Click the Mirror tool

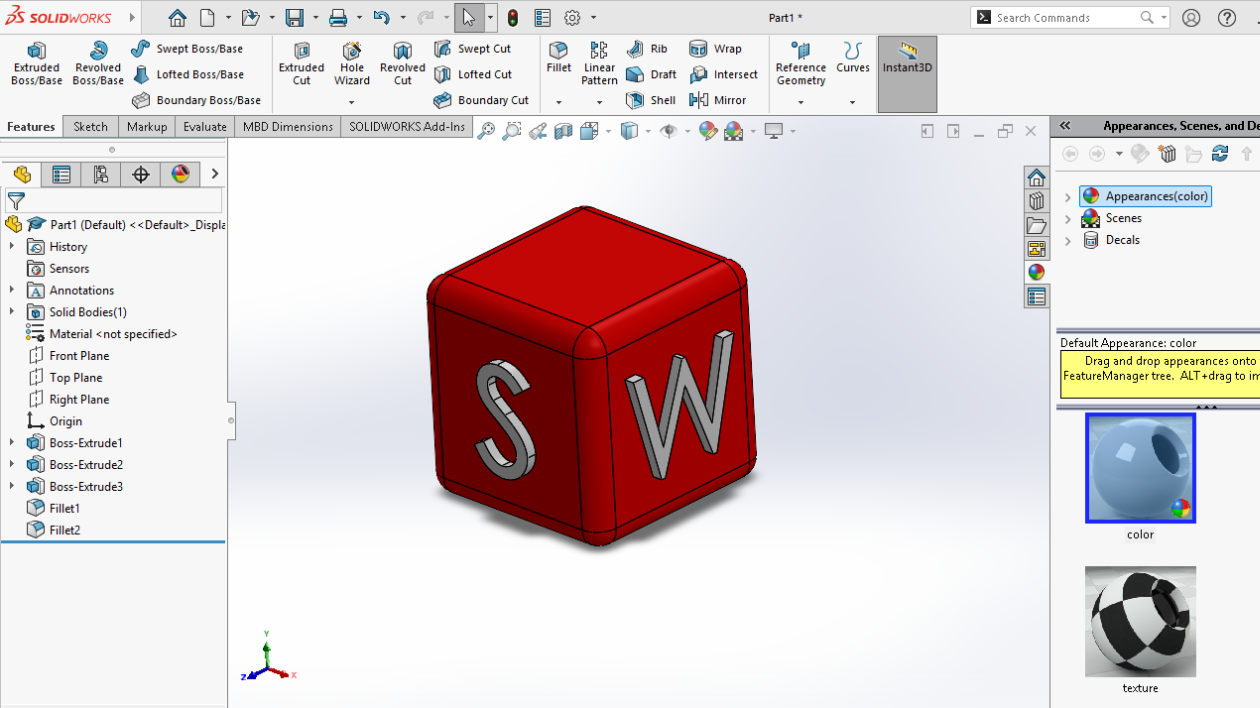718,100
